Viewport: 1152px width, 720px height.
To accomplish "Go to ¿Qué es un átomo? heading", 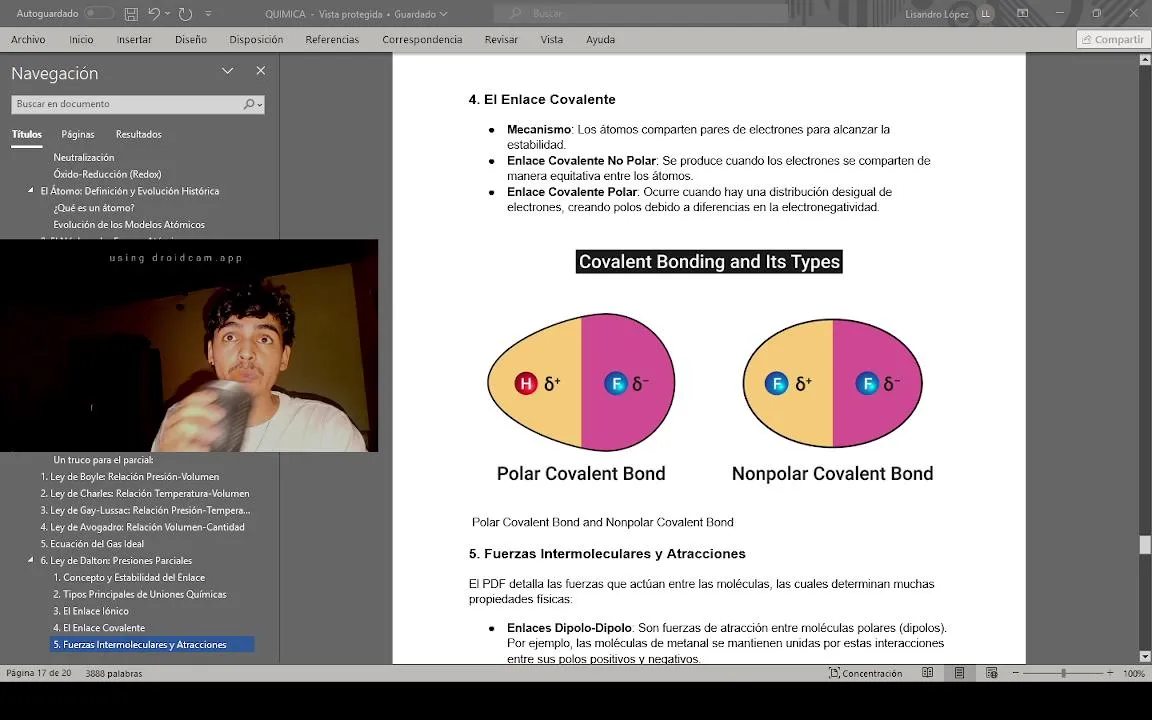I will coord(94,208).
